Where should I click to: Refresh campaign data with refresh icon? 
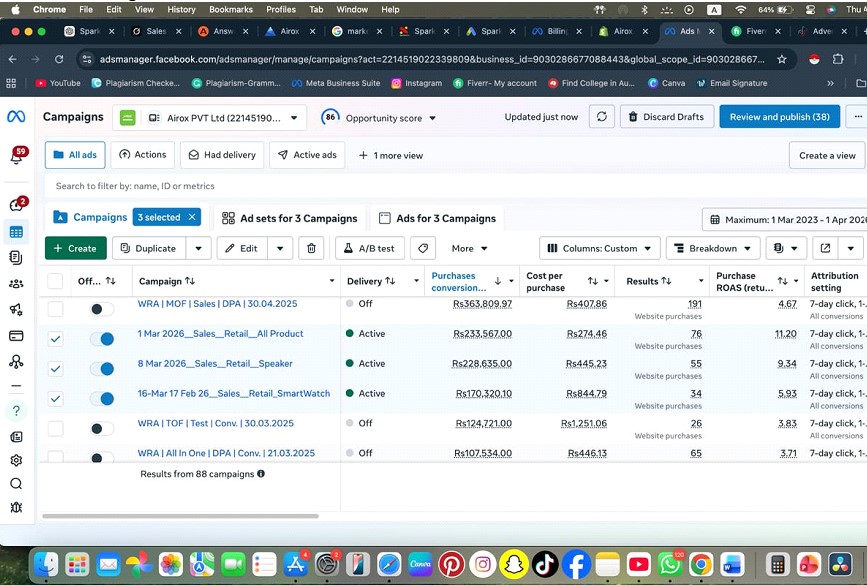click(x=602, y=117)
